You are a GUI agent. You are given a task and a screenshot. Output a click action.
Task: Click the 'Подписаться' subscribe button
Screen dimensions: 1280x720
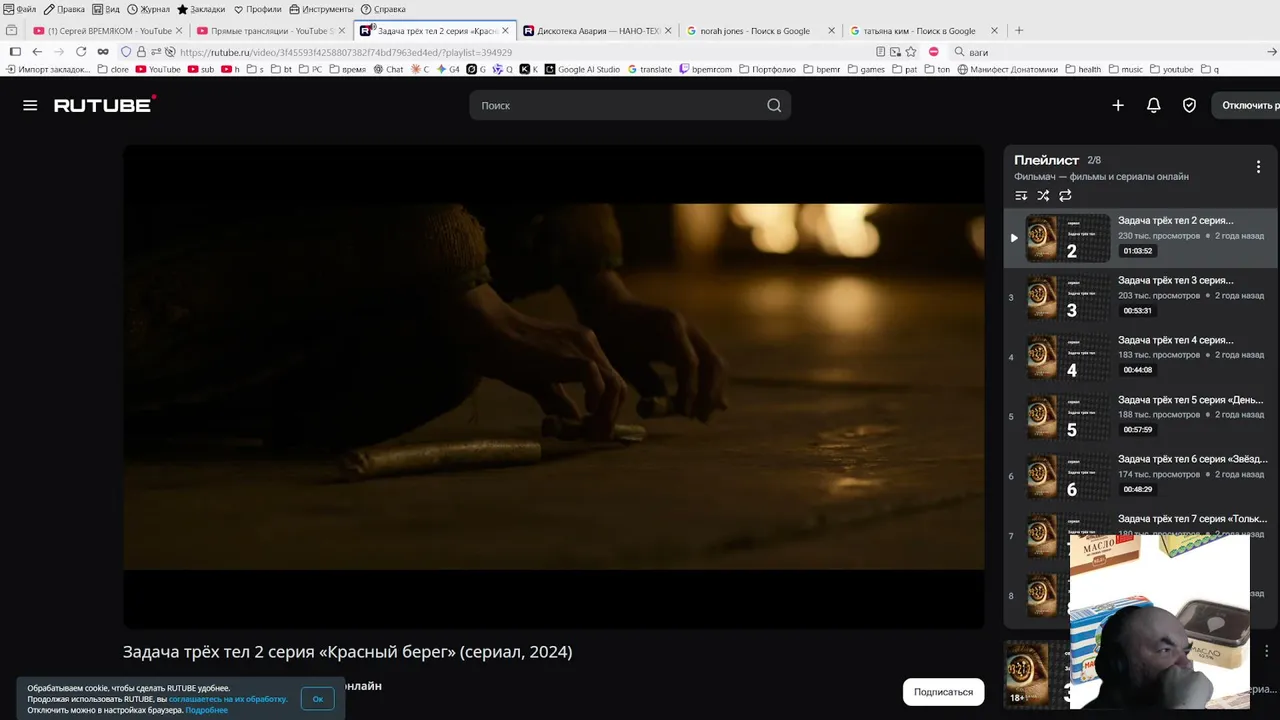point(943,692)
